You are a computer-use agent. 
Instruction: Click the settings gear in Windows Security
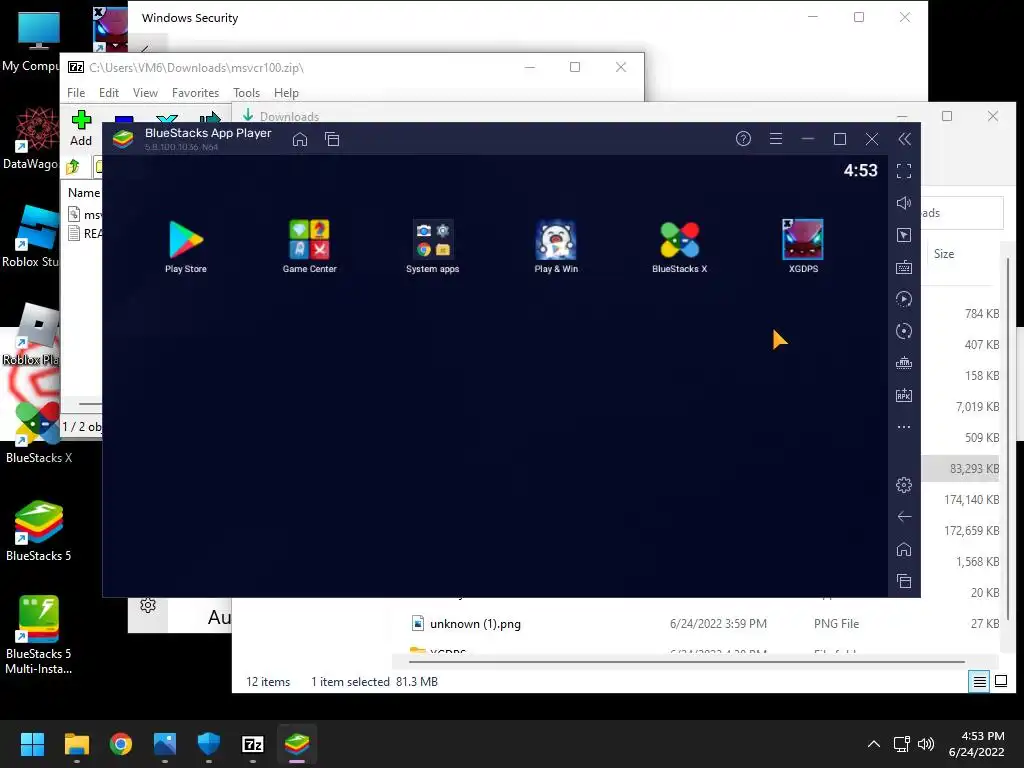pos(148,605)
